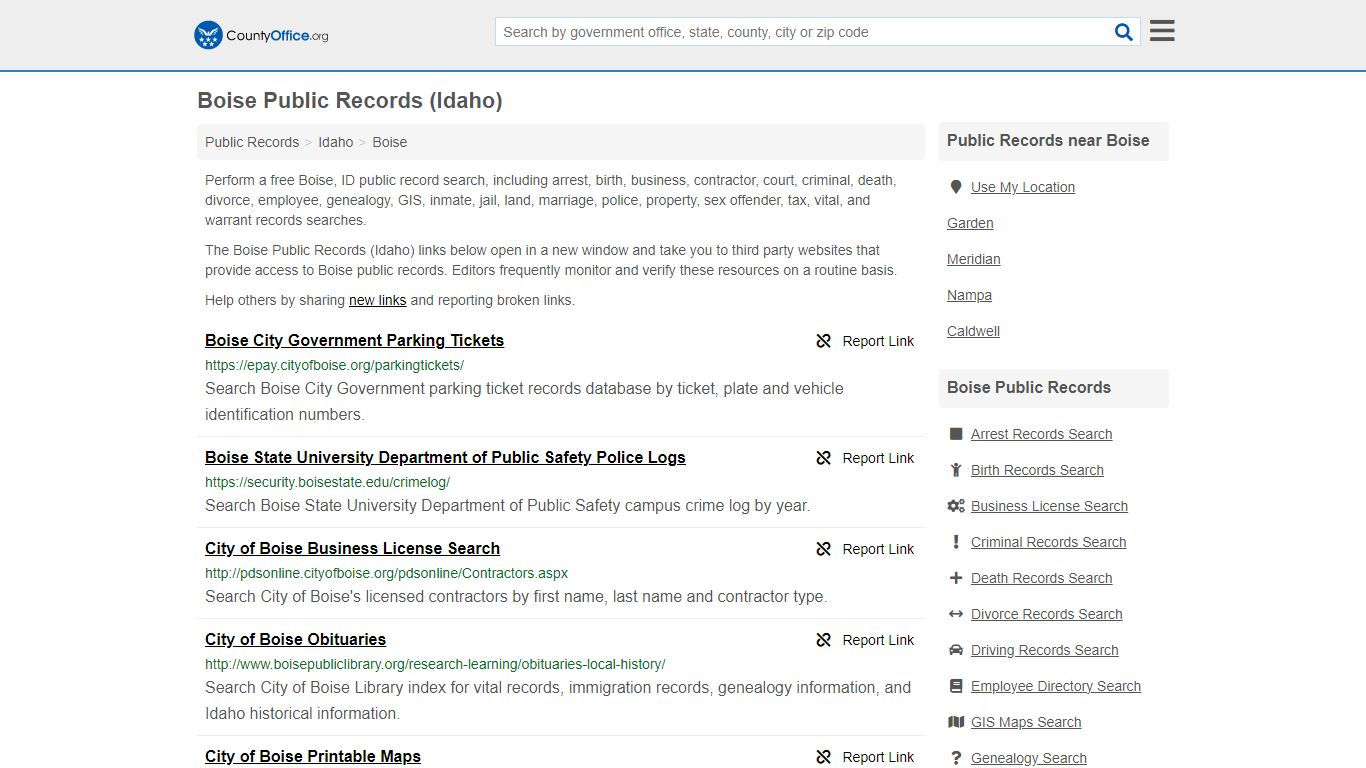Click boisepubliclibrary.org obituaries URL
The width and height of the screenshot is (1366, 768).
[435, 664]
